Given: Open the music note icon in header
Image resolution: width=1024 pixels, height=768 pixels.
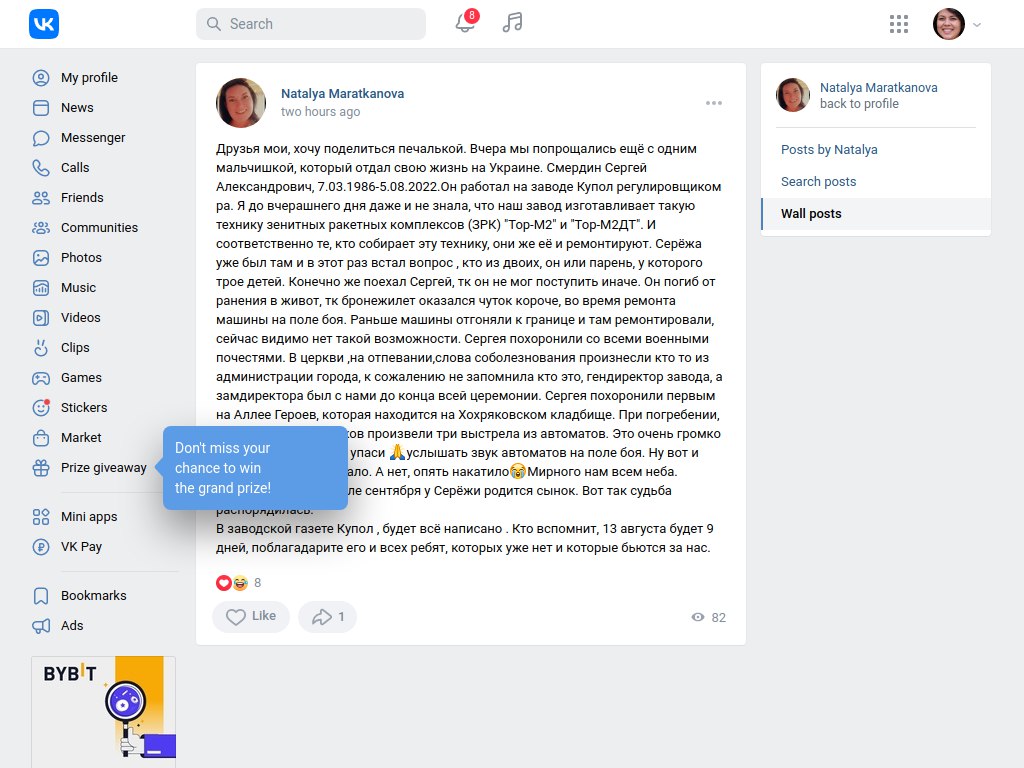Looking at the screenshot, I should (513, 23).
